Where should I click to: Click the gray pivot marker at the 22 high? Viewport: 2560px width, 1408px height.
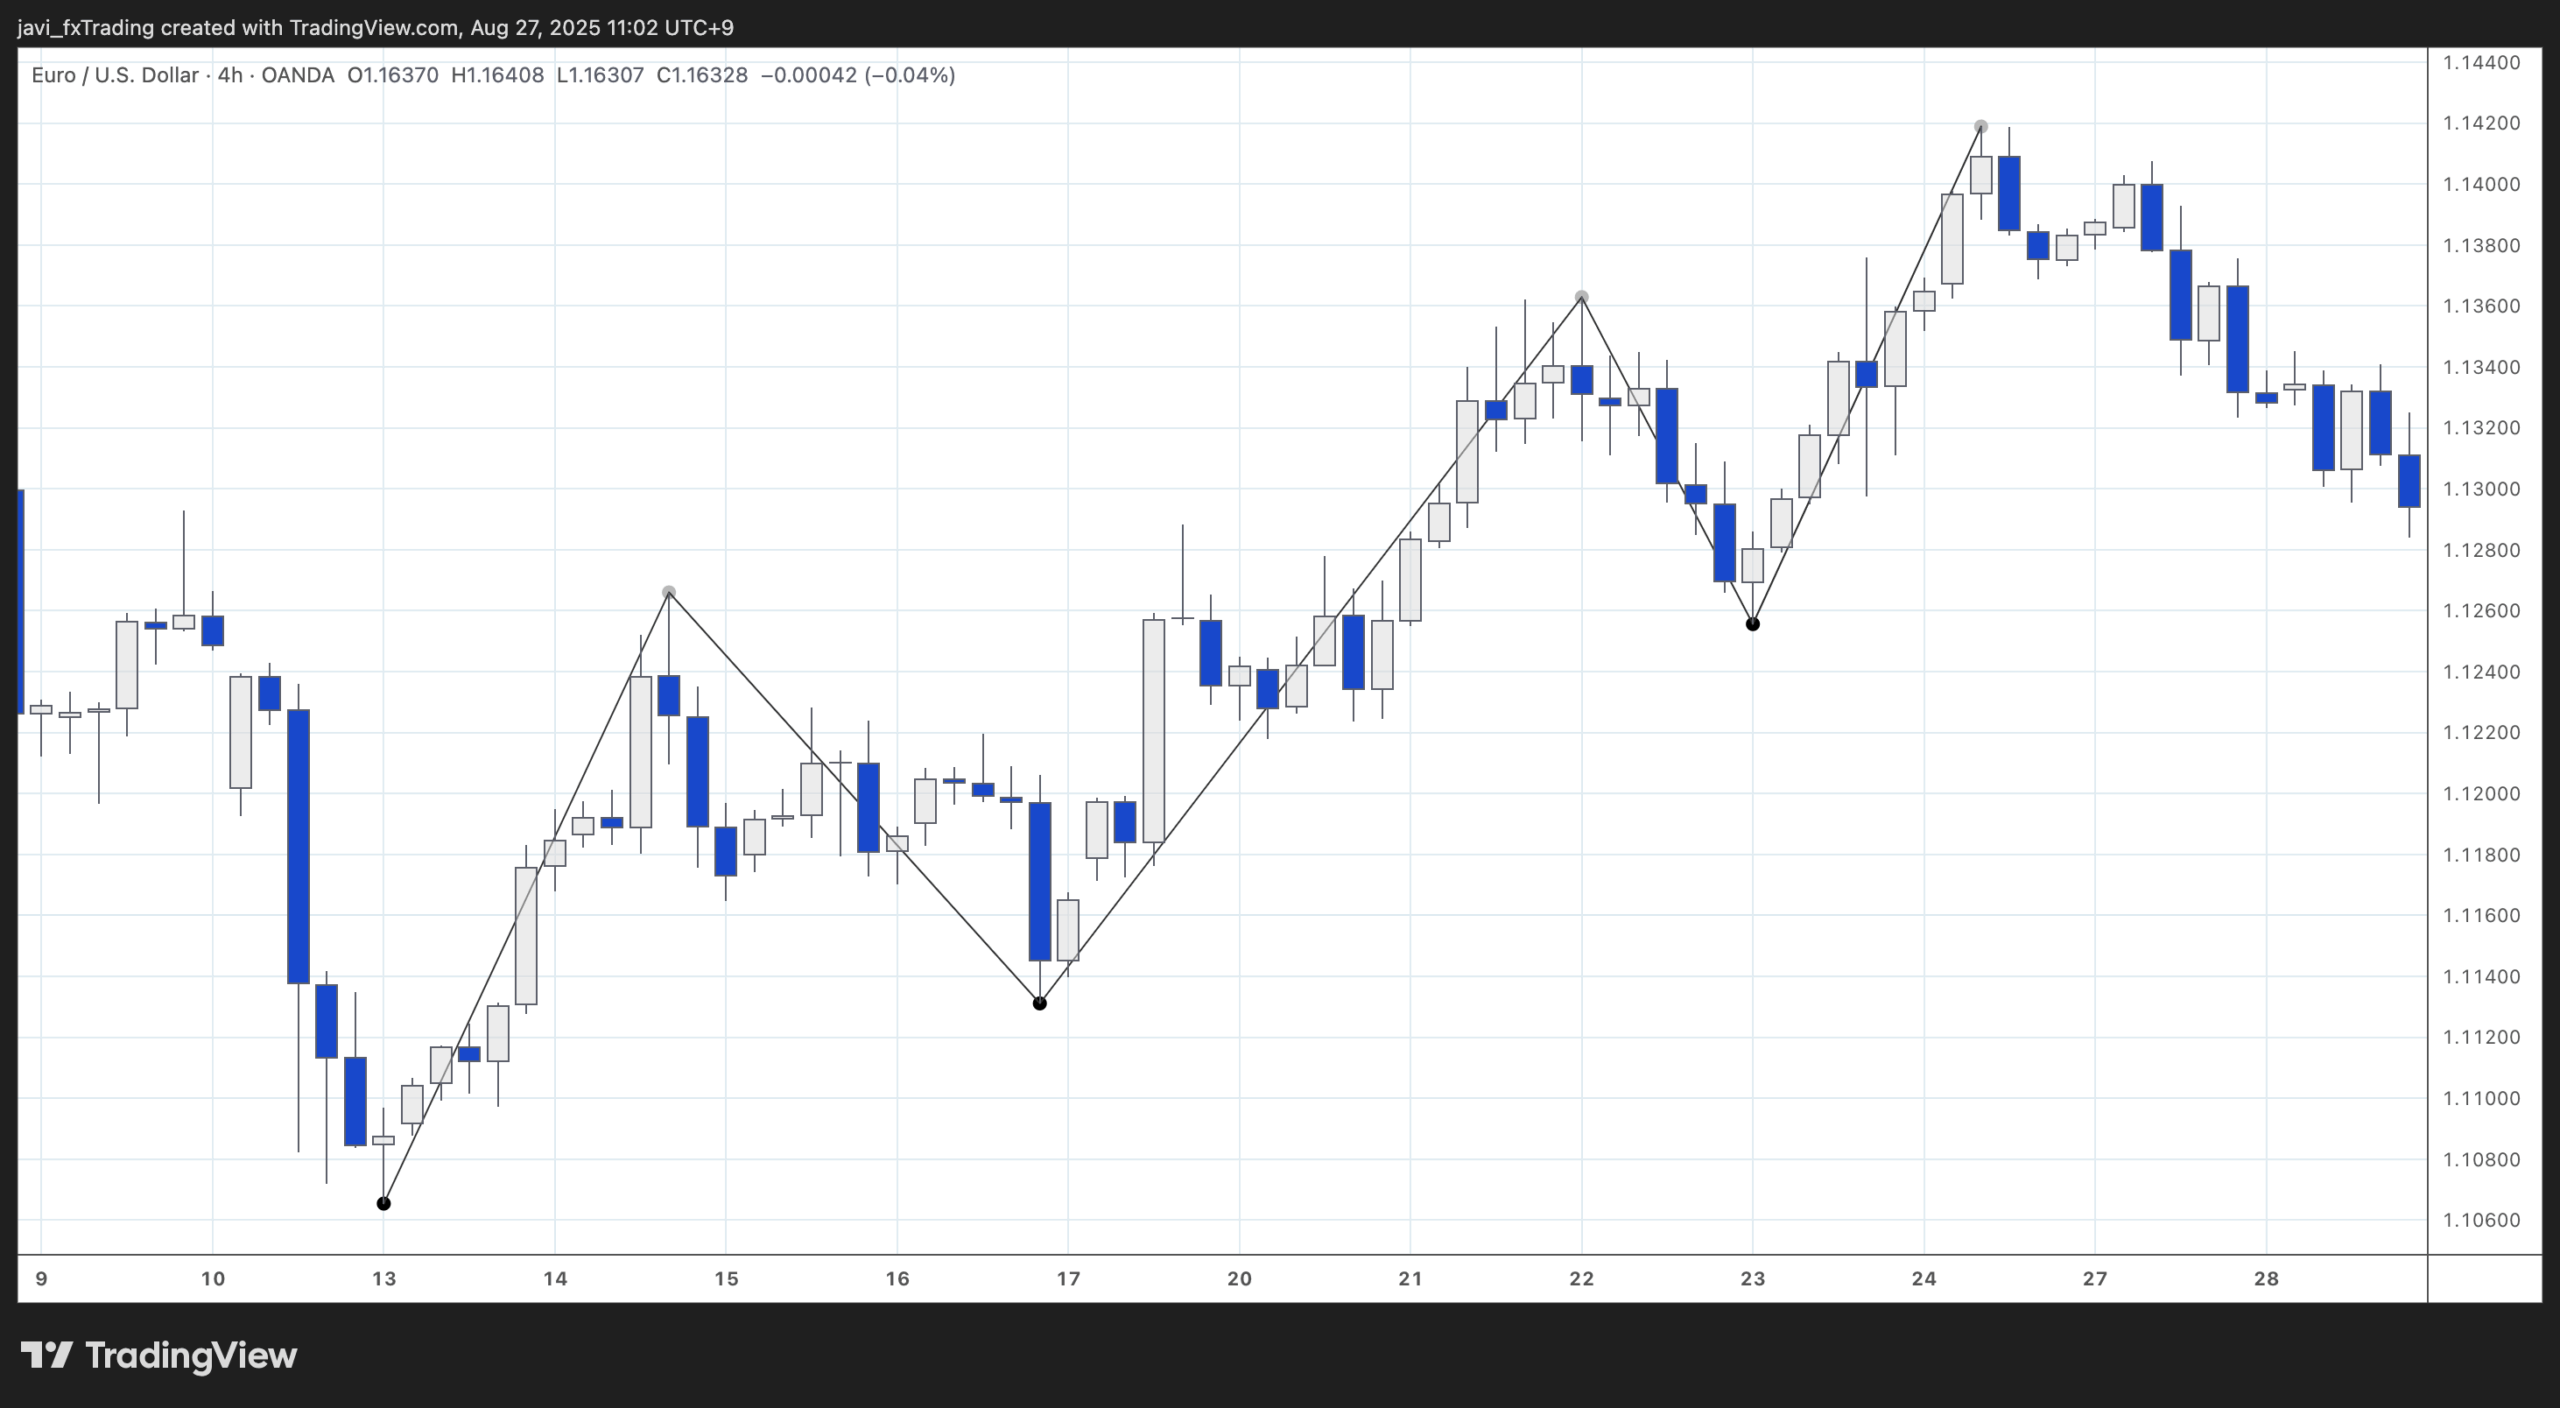pyautogui.click(x=1580, y=297)
